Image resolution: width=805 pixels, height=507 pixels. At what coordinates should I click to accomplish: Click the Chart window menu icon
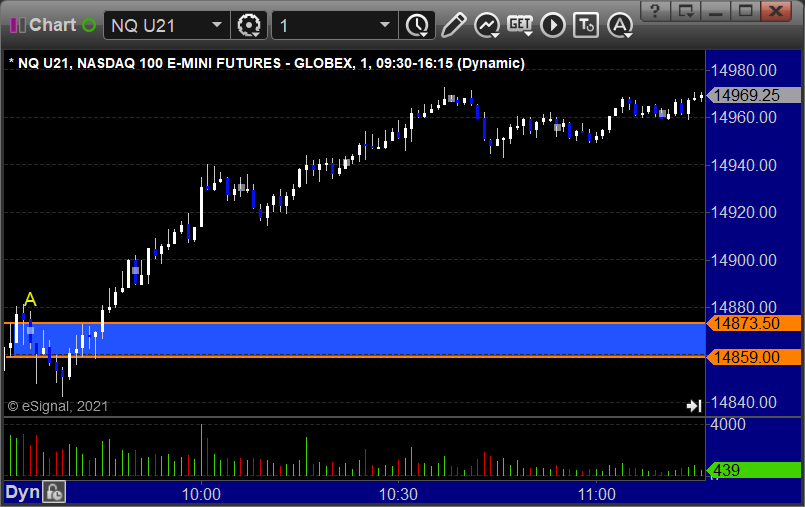pos(17,25)
